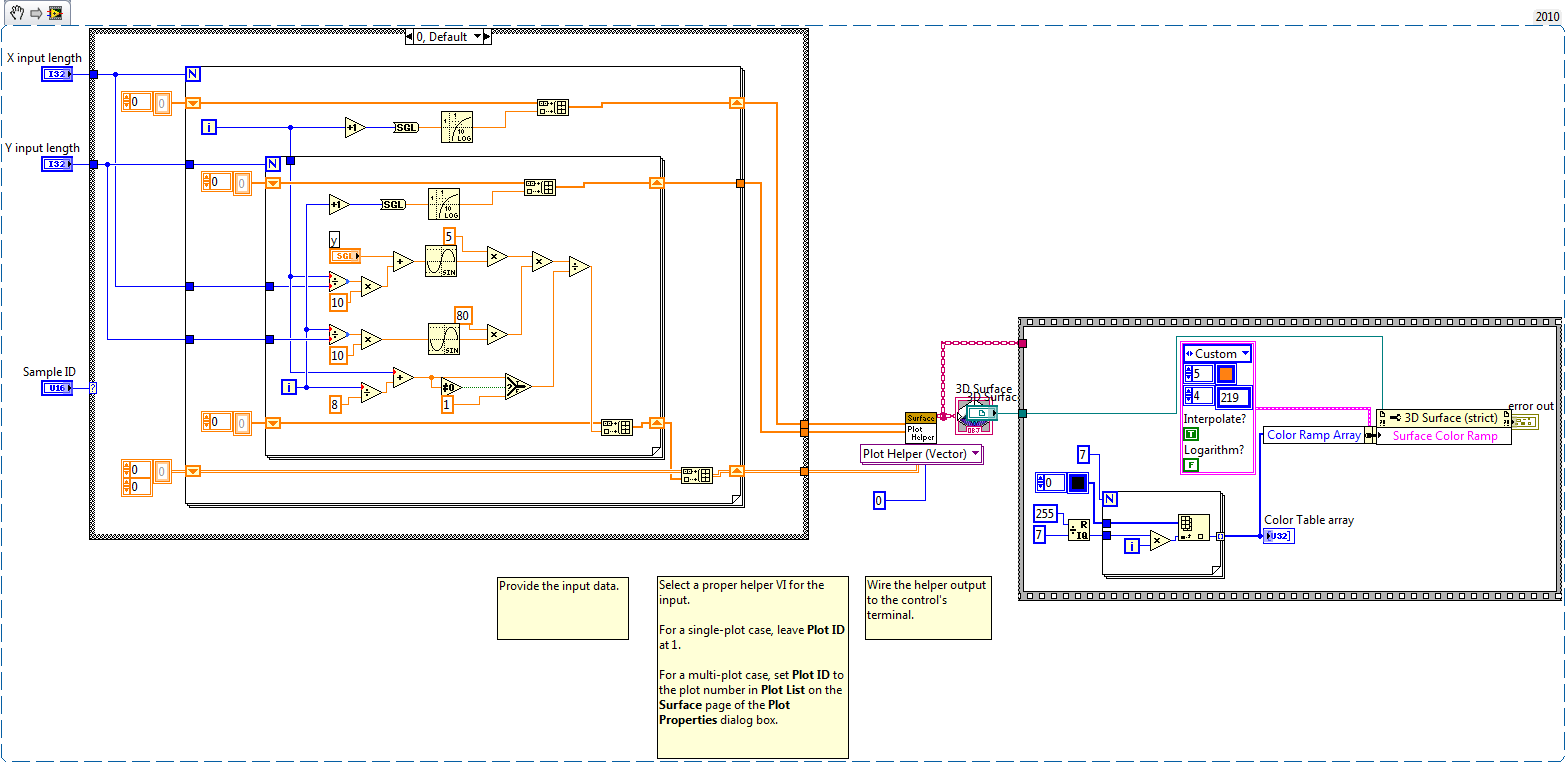Select the Y input length I32 terminal

(57, 164)
